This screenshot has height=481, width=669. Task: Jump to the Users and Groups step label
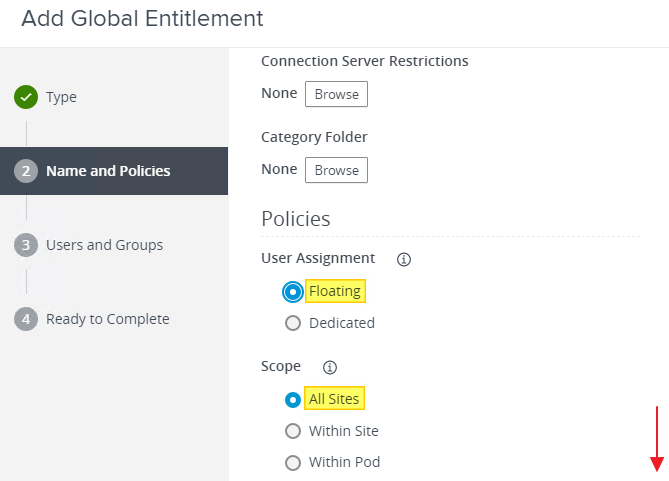104,245
